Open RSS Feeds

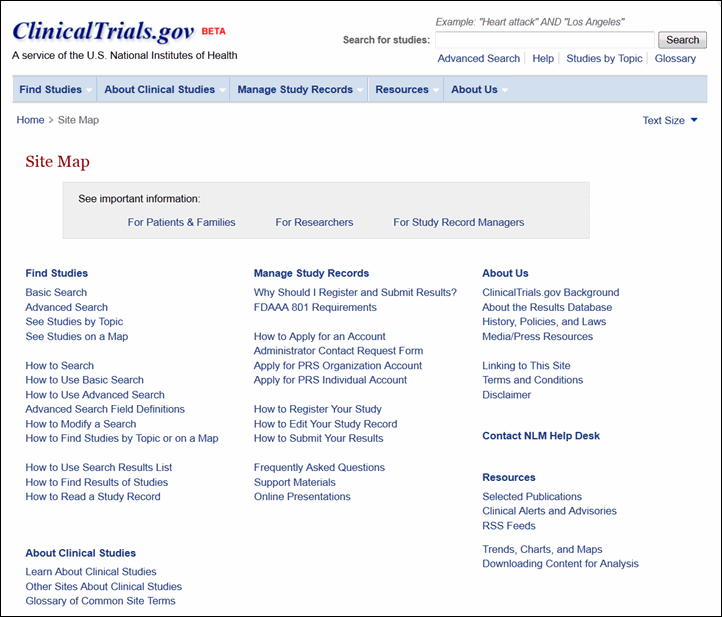(509, 526)
